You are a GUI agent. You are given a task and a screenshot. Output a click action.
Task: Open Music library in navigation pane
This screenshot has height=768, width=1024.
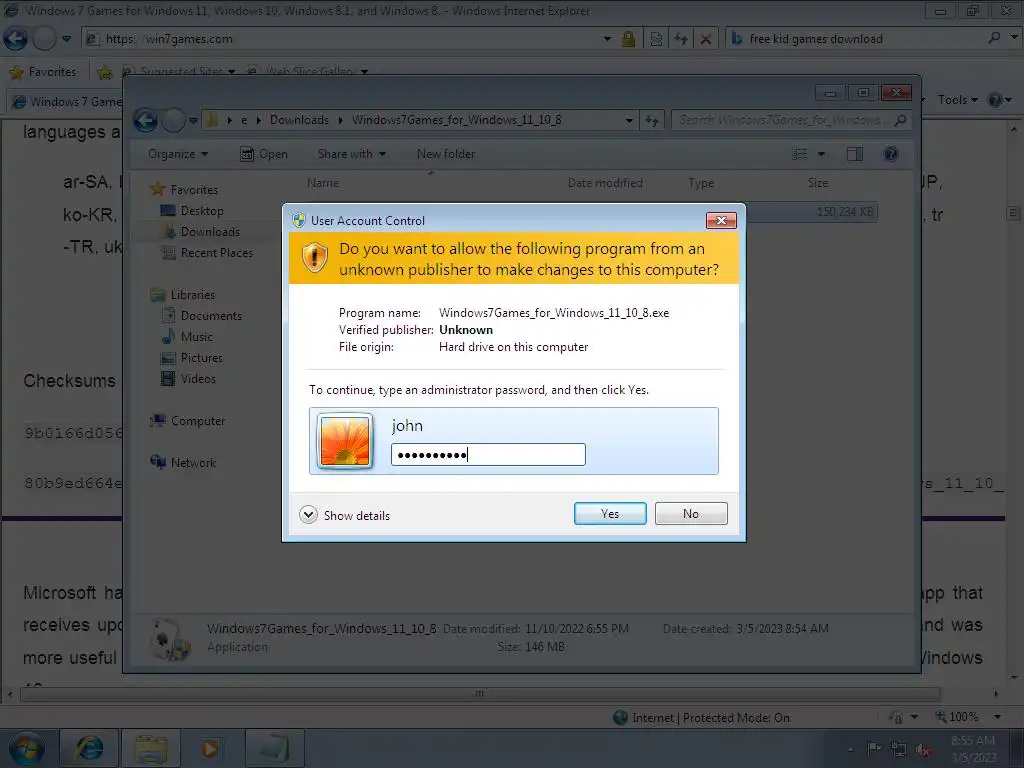tap(197, 336)
